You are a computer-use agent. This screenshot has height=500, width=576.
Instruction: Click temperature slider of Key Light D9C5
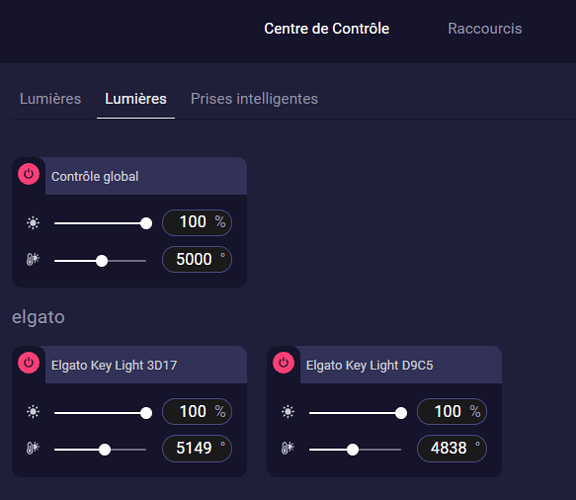tap(355, 450)
